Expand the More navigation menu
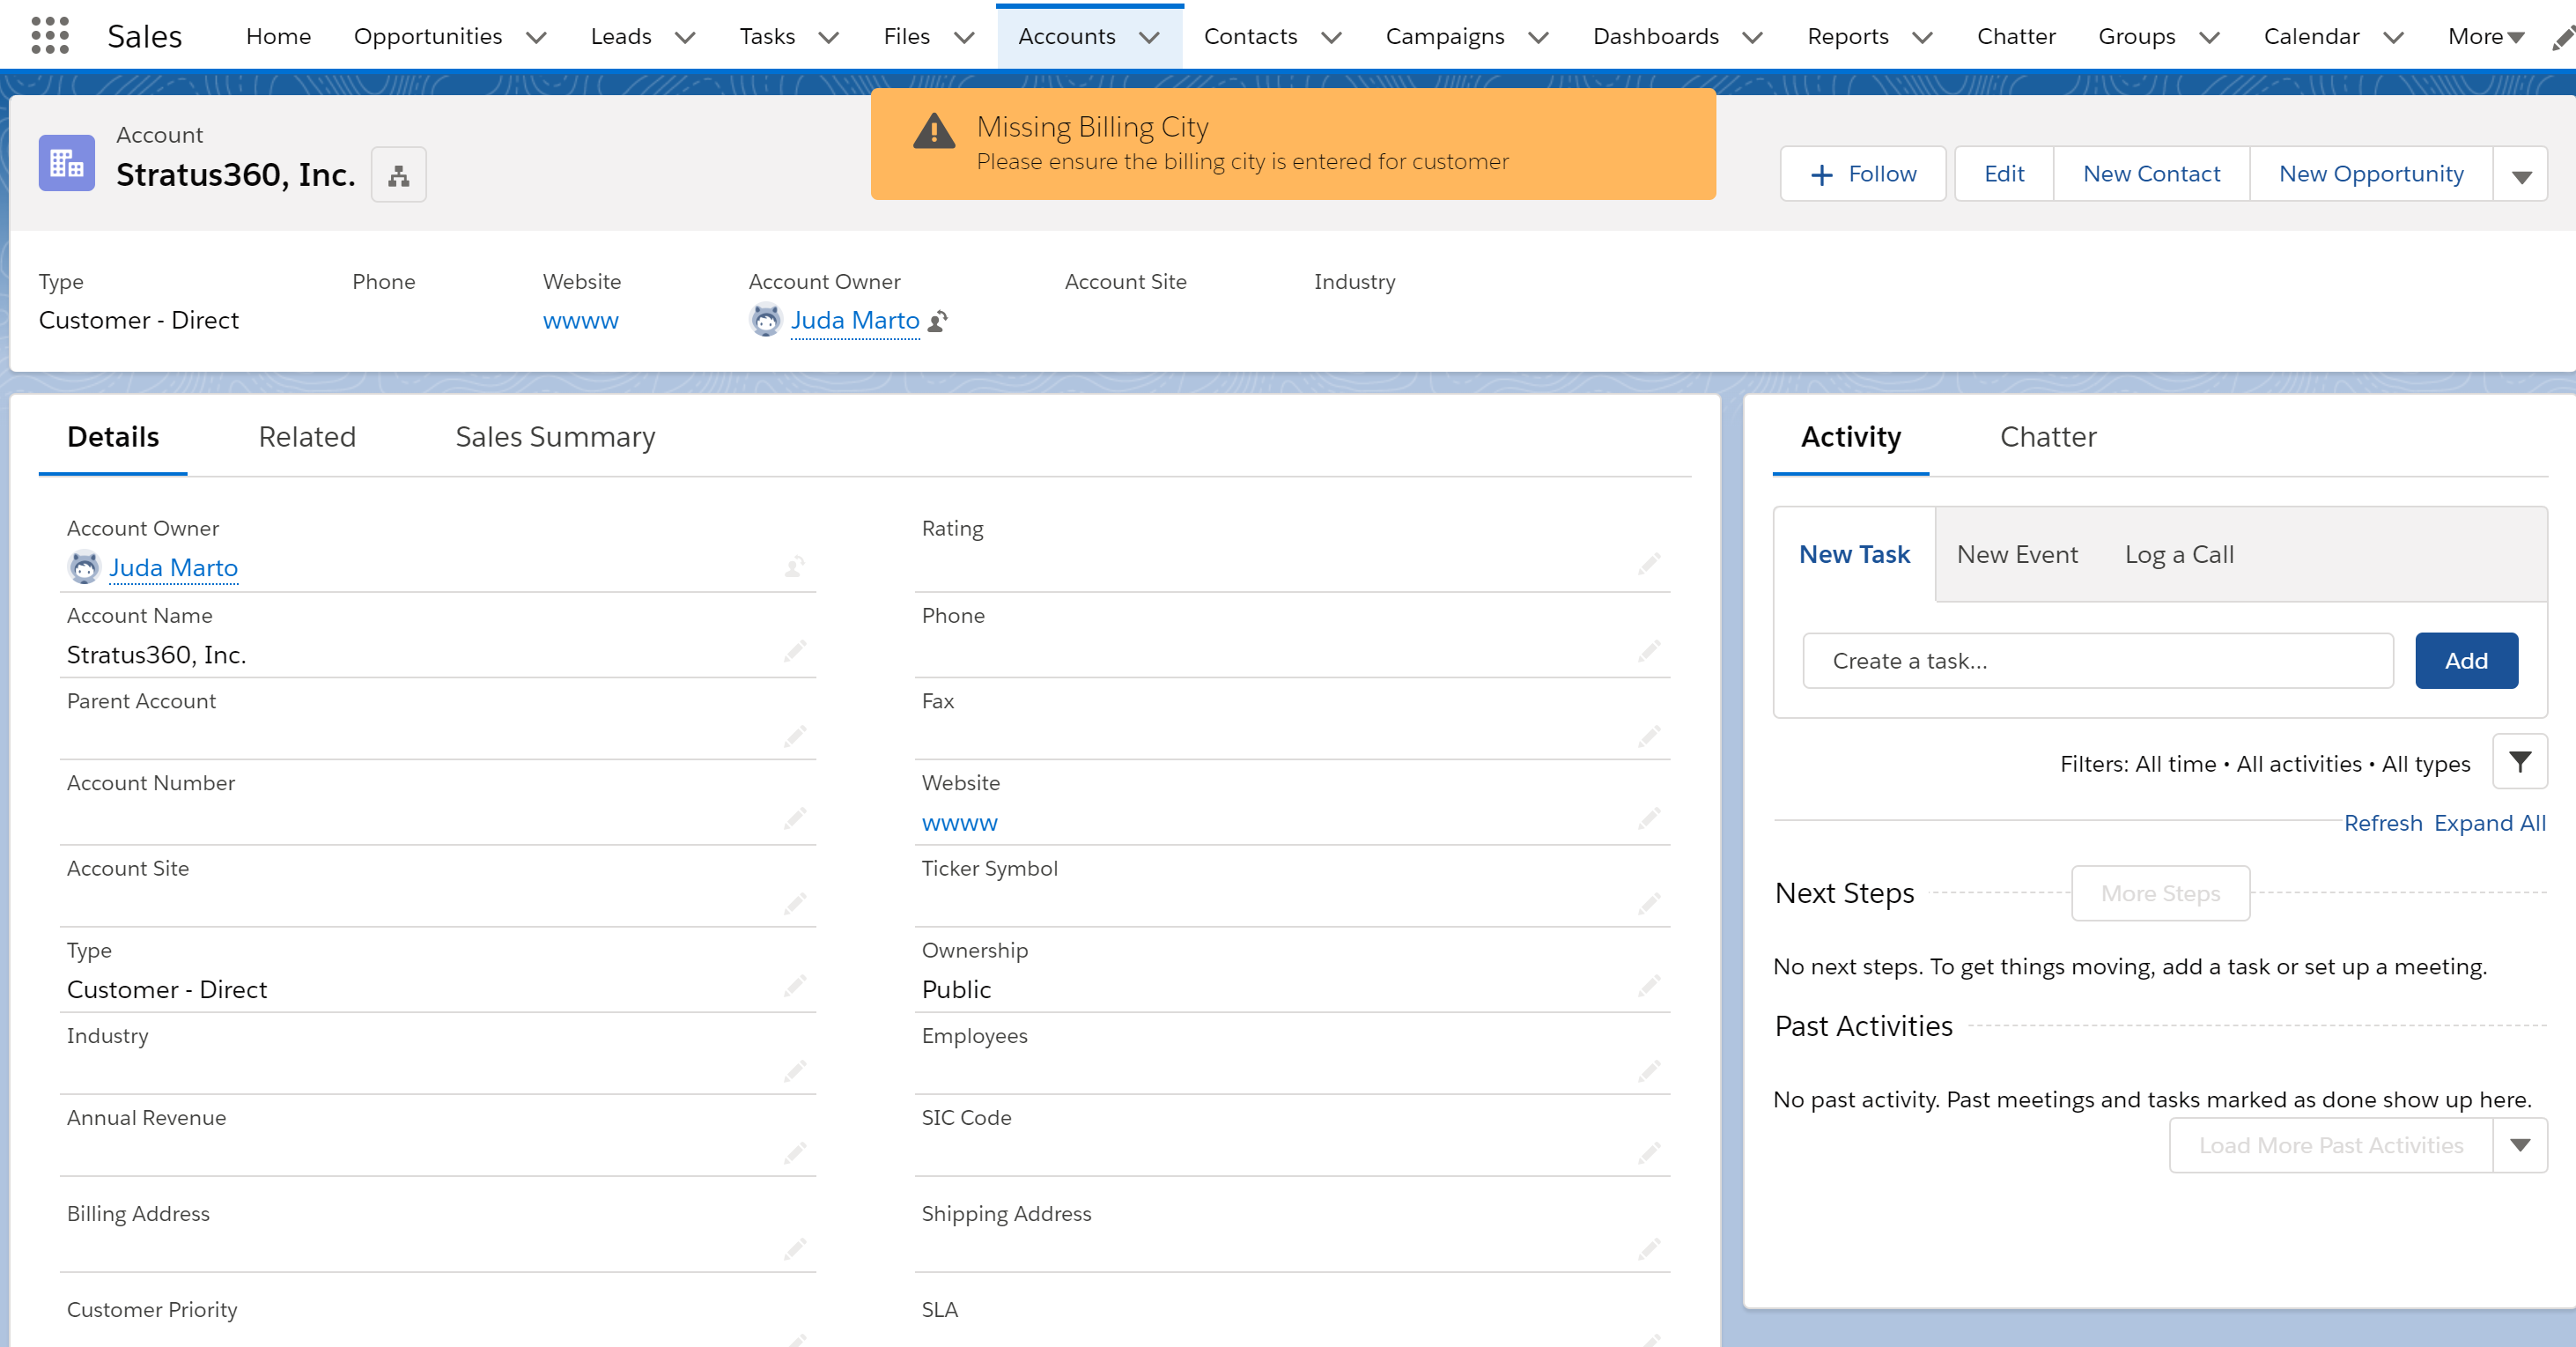The width and height of the screenshot is (2576, 1347). click(x=2485, y=37)
